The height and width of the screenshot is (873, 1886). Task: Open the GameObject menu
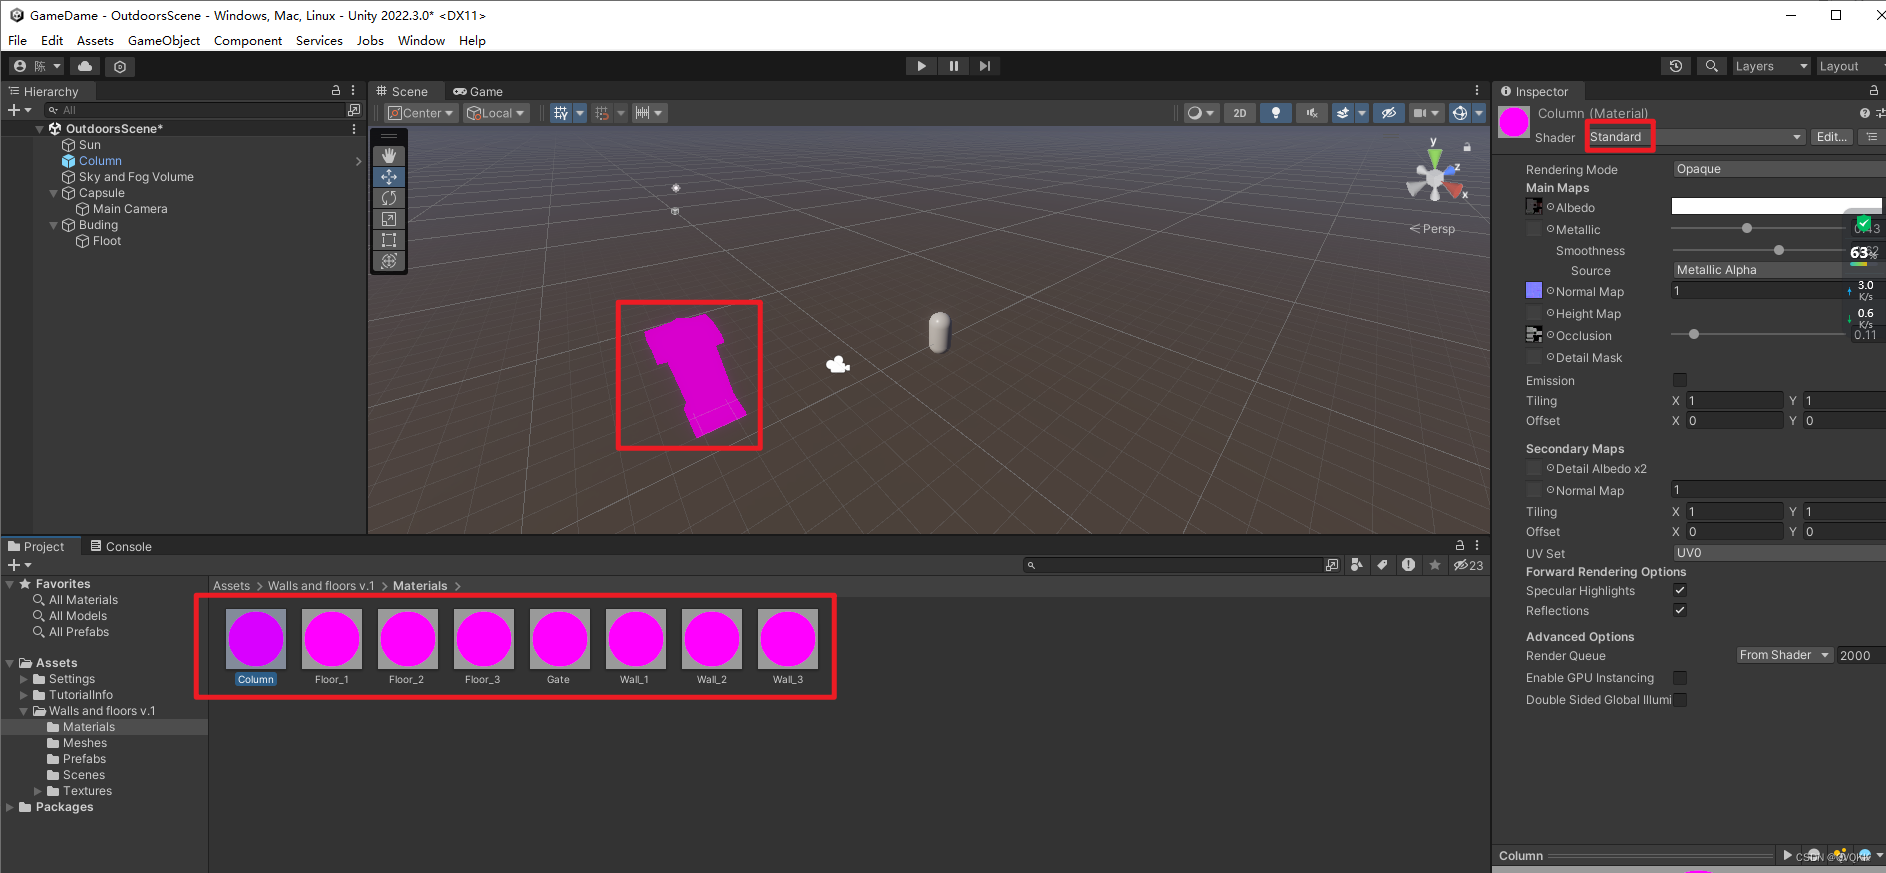[164, 41]
